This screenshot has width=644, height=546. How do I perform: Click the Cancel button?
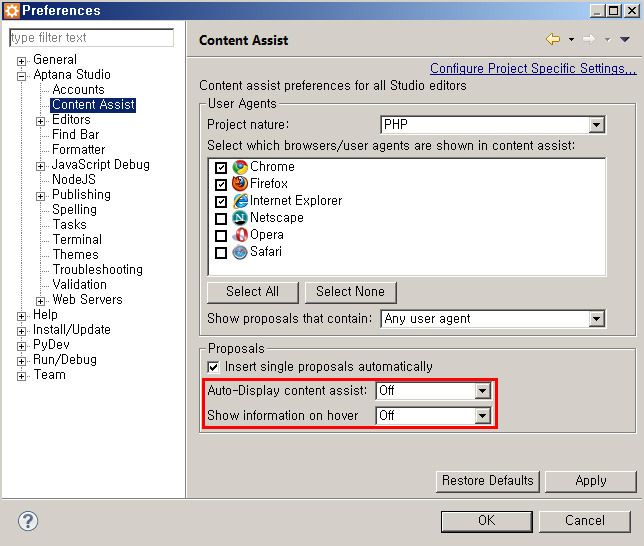(x=585, y=521)
